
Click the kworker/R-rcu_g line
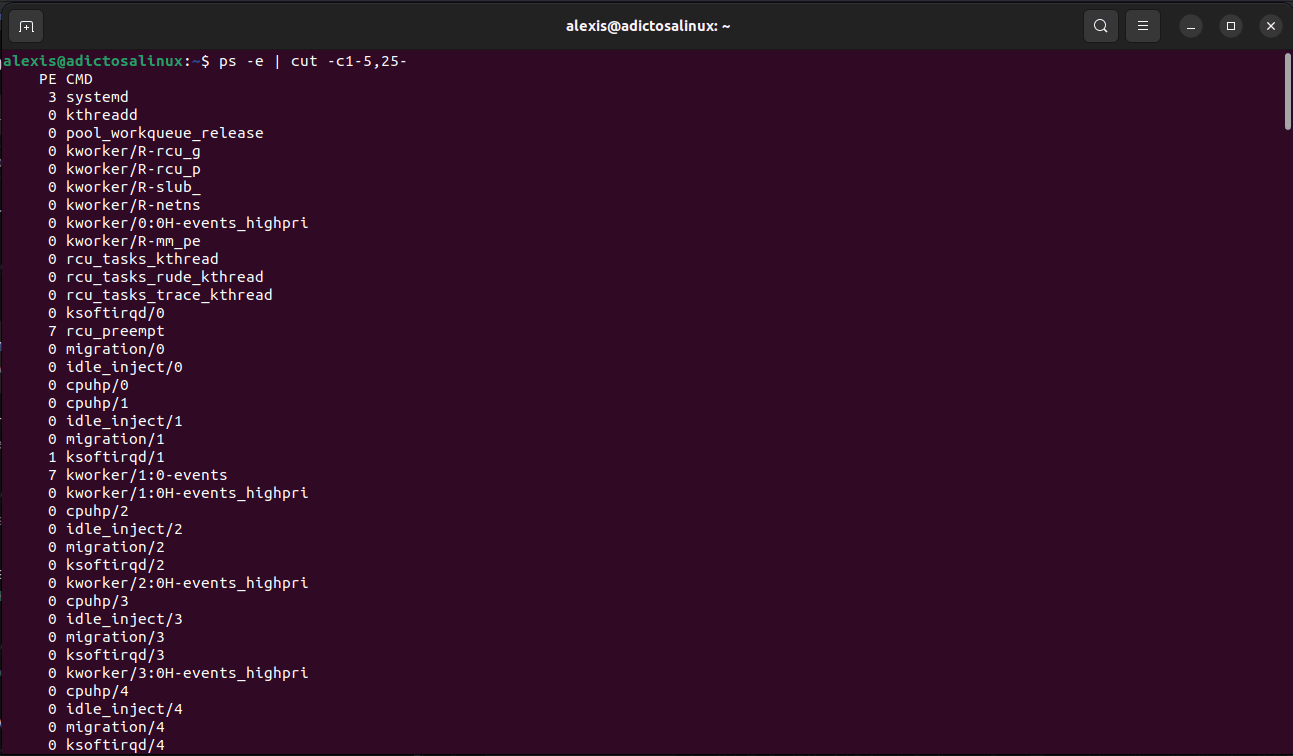pos(124,151)
